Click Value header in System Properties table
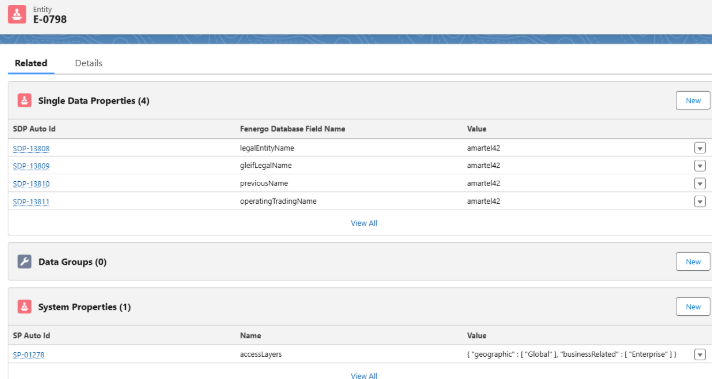This screenshot has height=379, width=712. pyautogui.click(x=476, y=335)
